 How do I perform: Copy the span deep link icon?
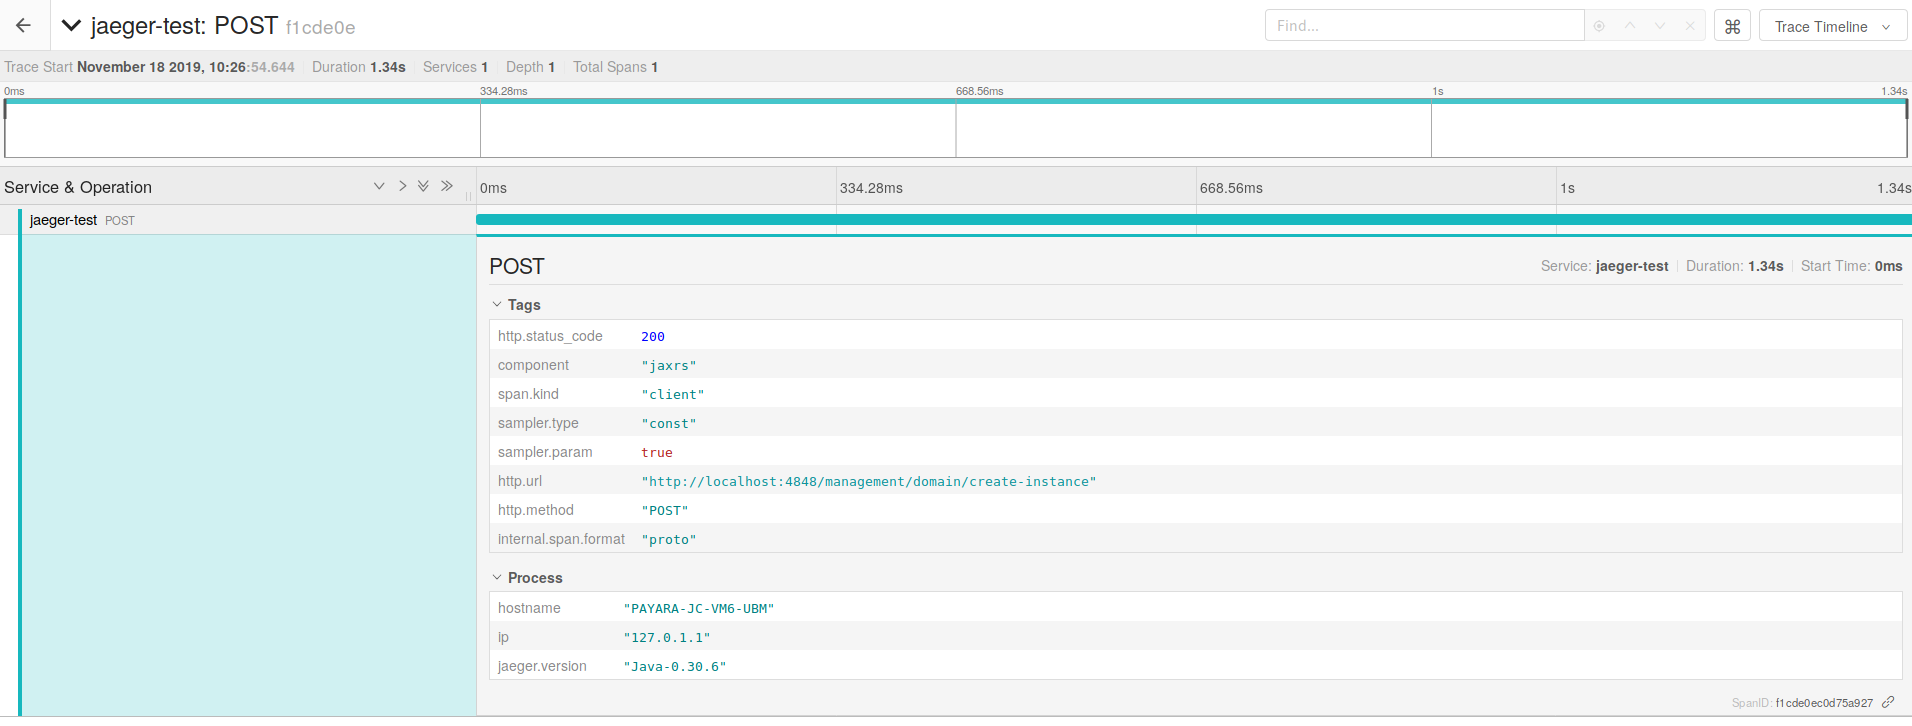point(1888,702)
